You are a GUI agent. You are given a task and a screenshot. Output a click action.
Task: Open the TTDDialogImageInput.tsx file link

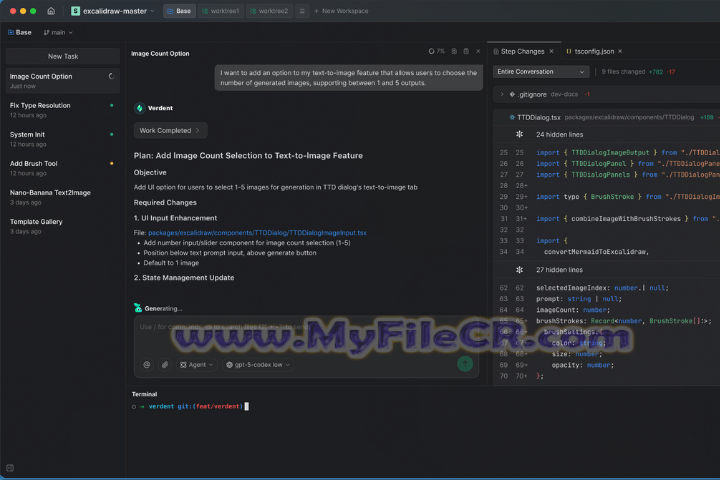(x=257, y=233)
